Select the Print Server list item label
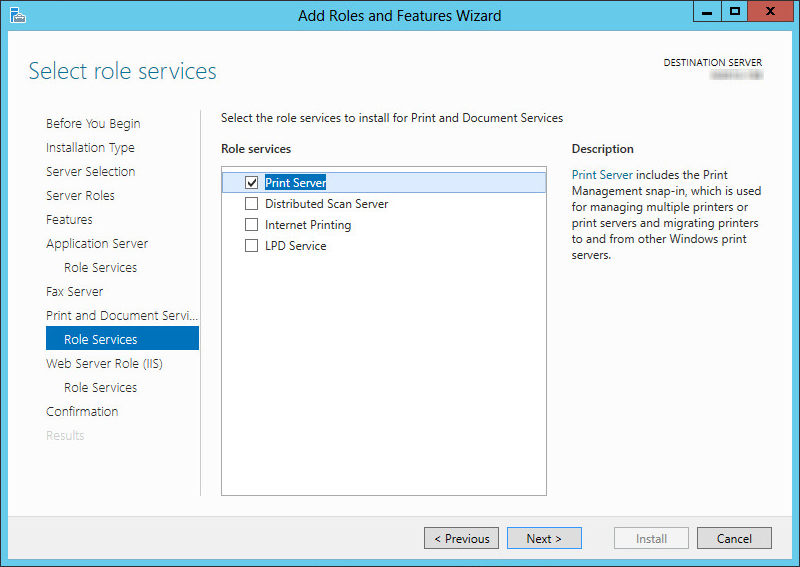800x567 pixels. pyautogui.click(x=295, y=183)
